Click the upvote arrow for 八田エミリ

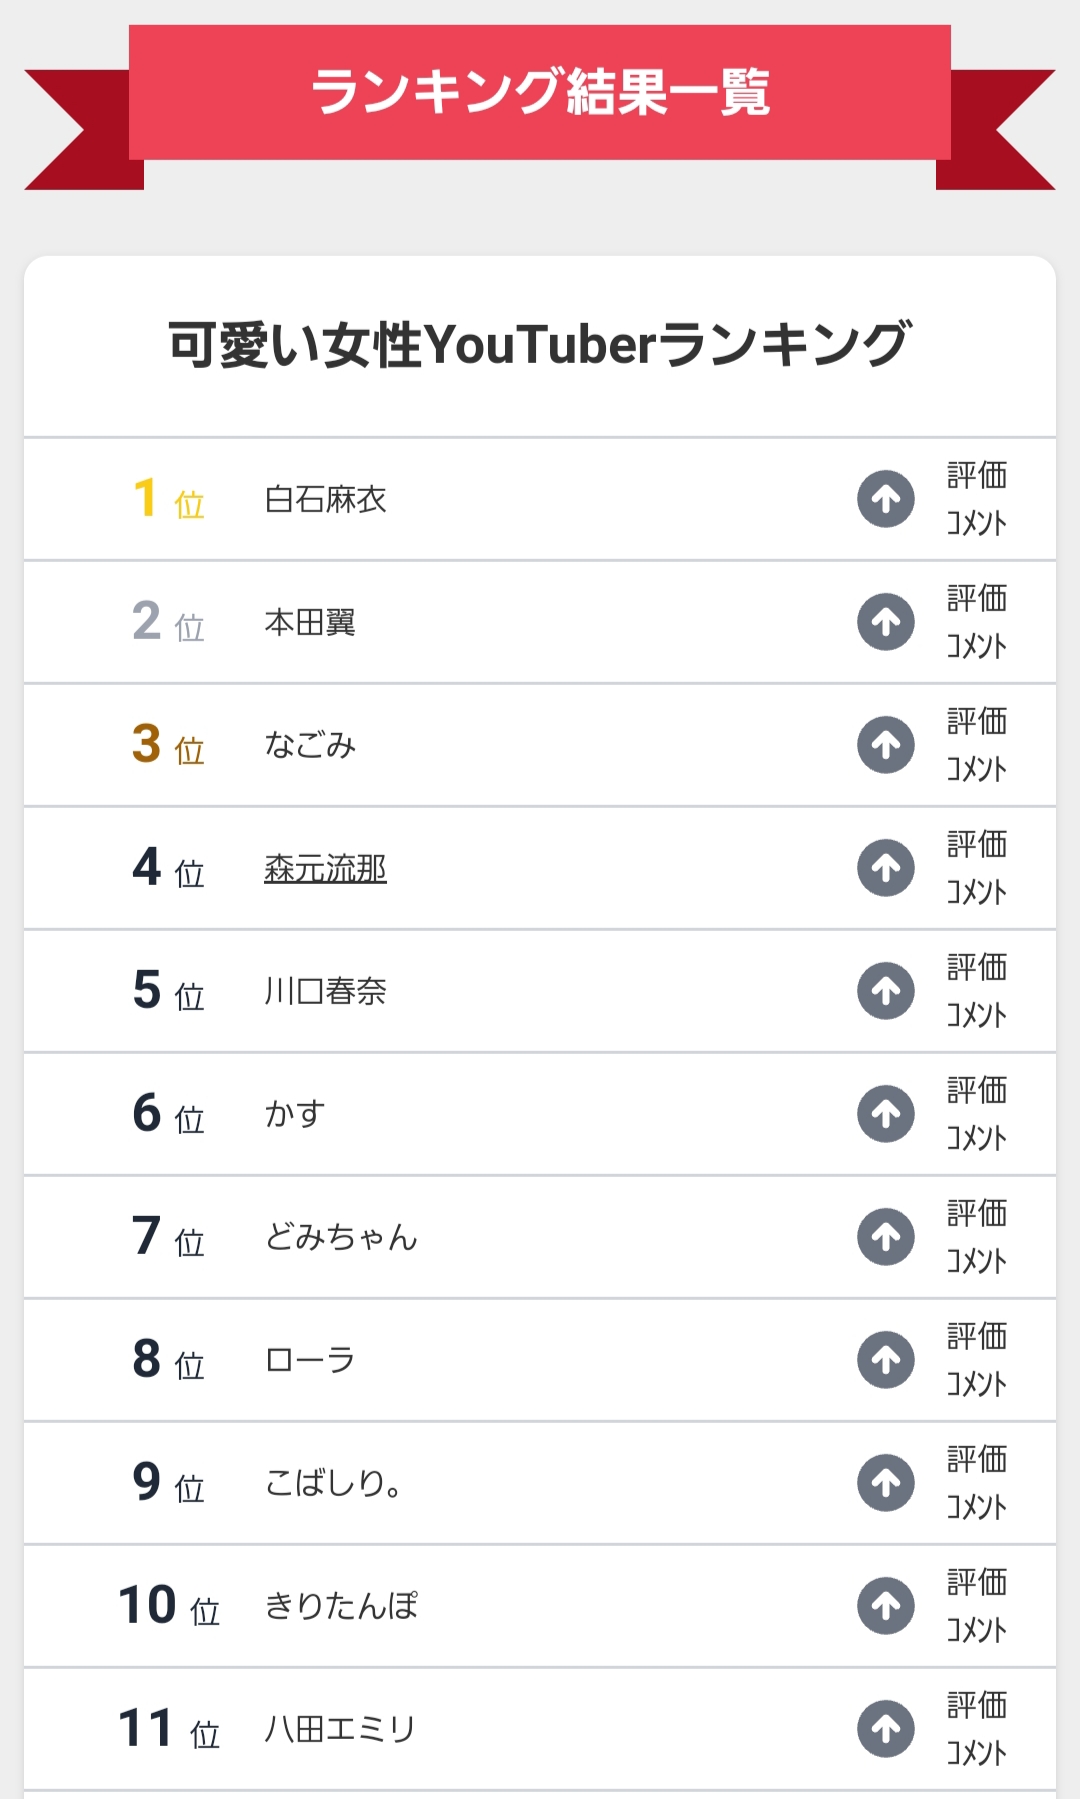(886, 1729)
